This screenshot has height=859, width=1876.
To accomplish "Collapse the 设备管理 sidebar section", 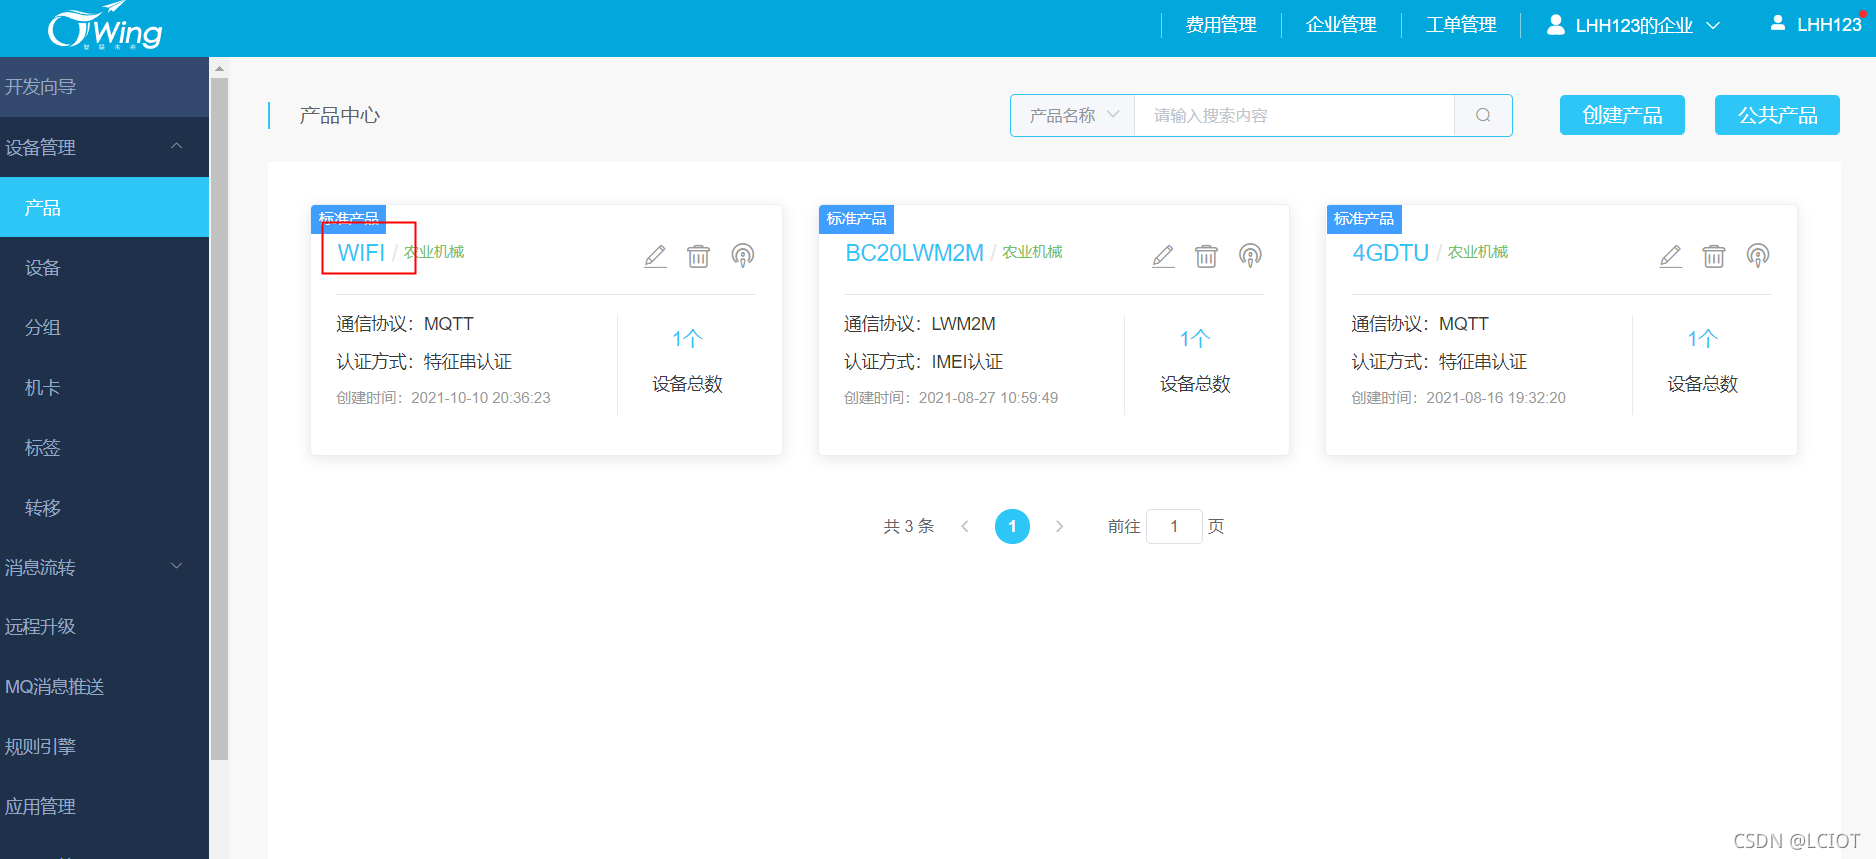I will click(x=104, y=147).
